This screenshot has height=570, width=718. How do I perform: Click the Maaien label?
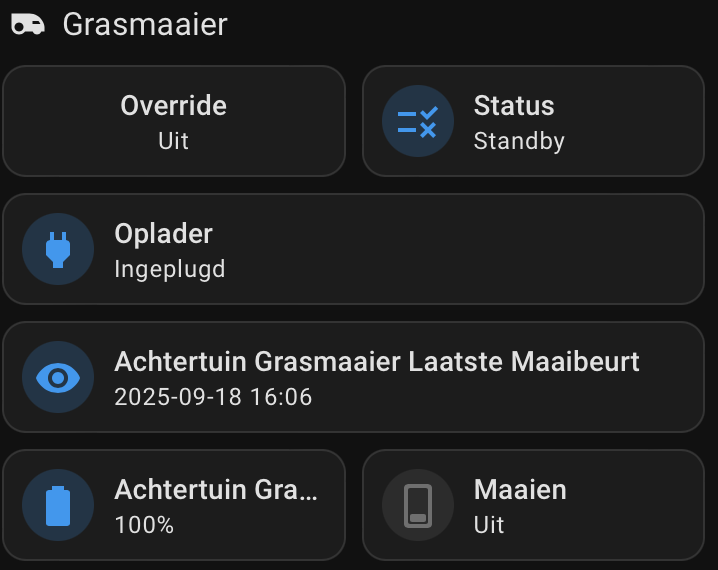[520, 490]
